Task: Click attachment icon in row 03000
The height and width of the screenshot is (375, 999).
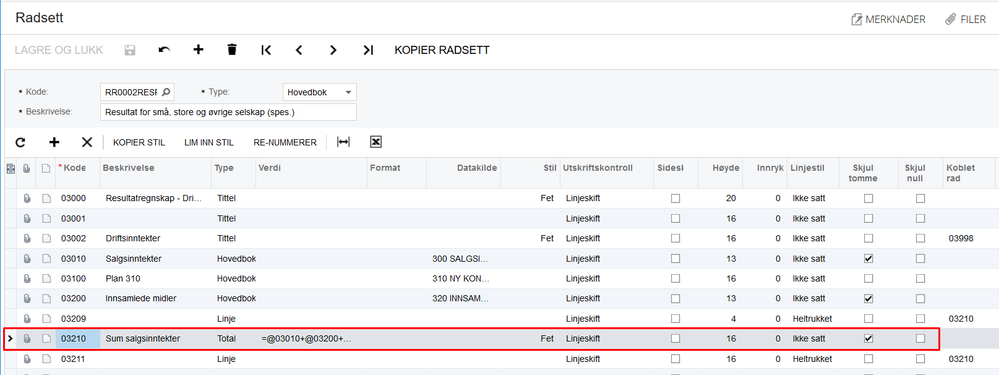Action: pos(27,199)
